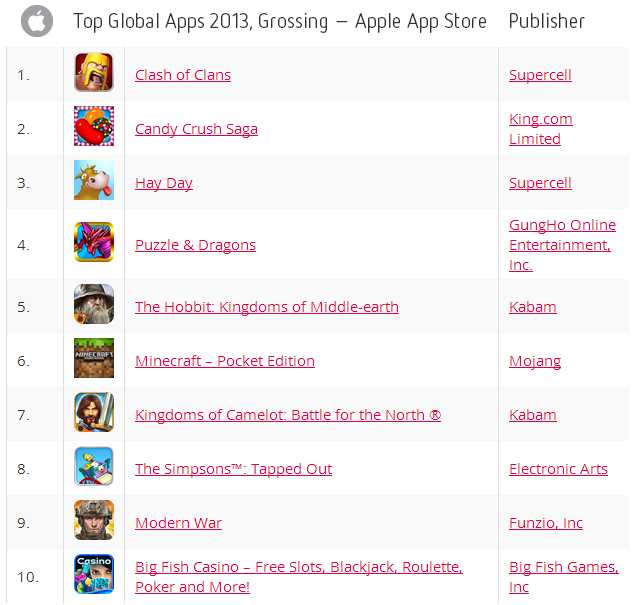This screenshot has height=605, width=633.
Task: Click the Kingdoms of Camelot app icon
Action: (94, 412)
